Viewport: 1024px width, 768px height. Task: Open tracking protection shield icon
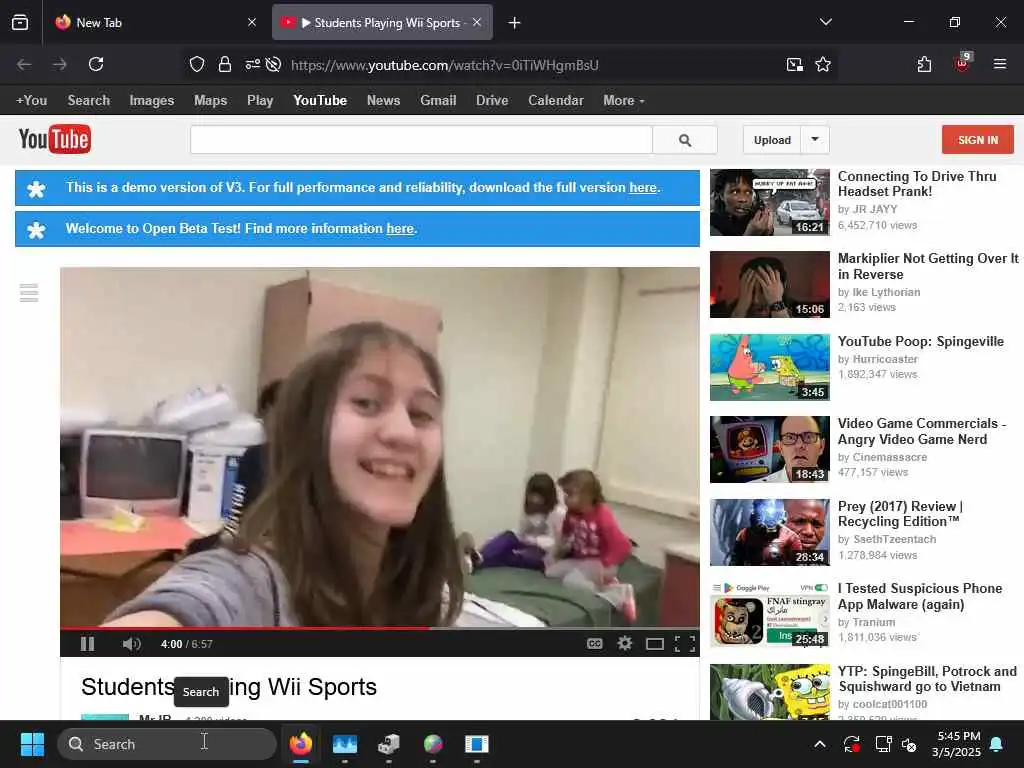point(197,65)
